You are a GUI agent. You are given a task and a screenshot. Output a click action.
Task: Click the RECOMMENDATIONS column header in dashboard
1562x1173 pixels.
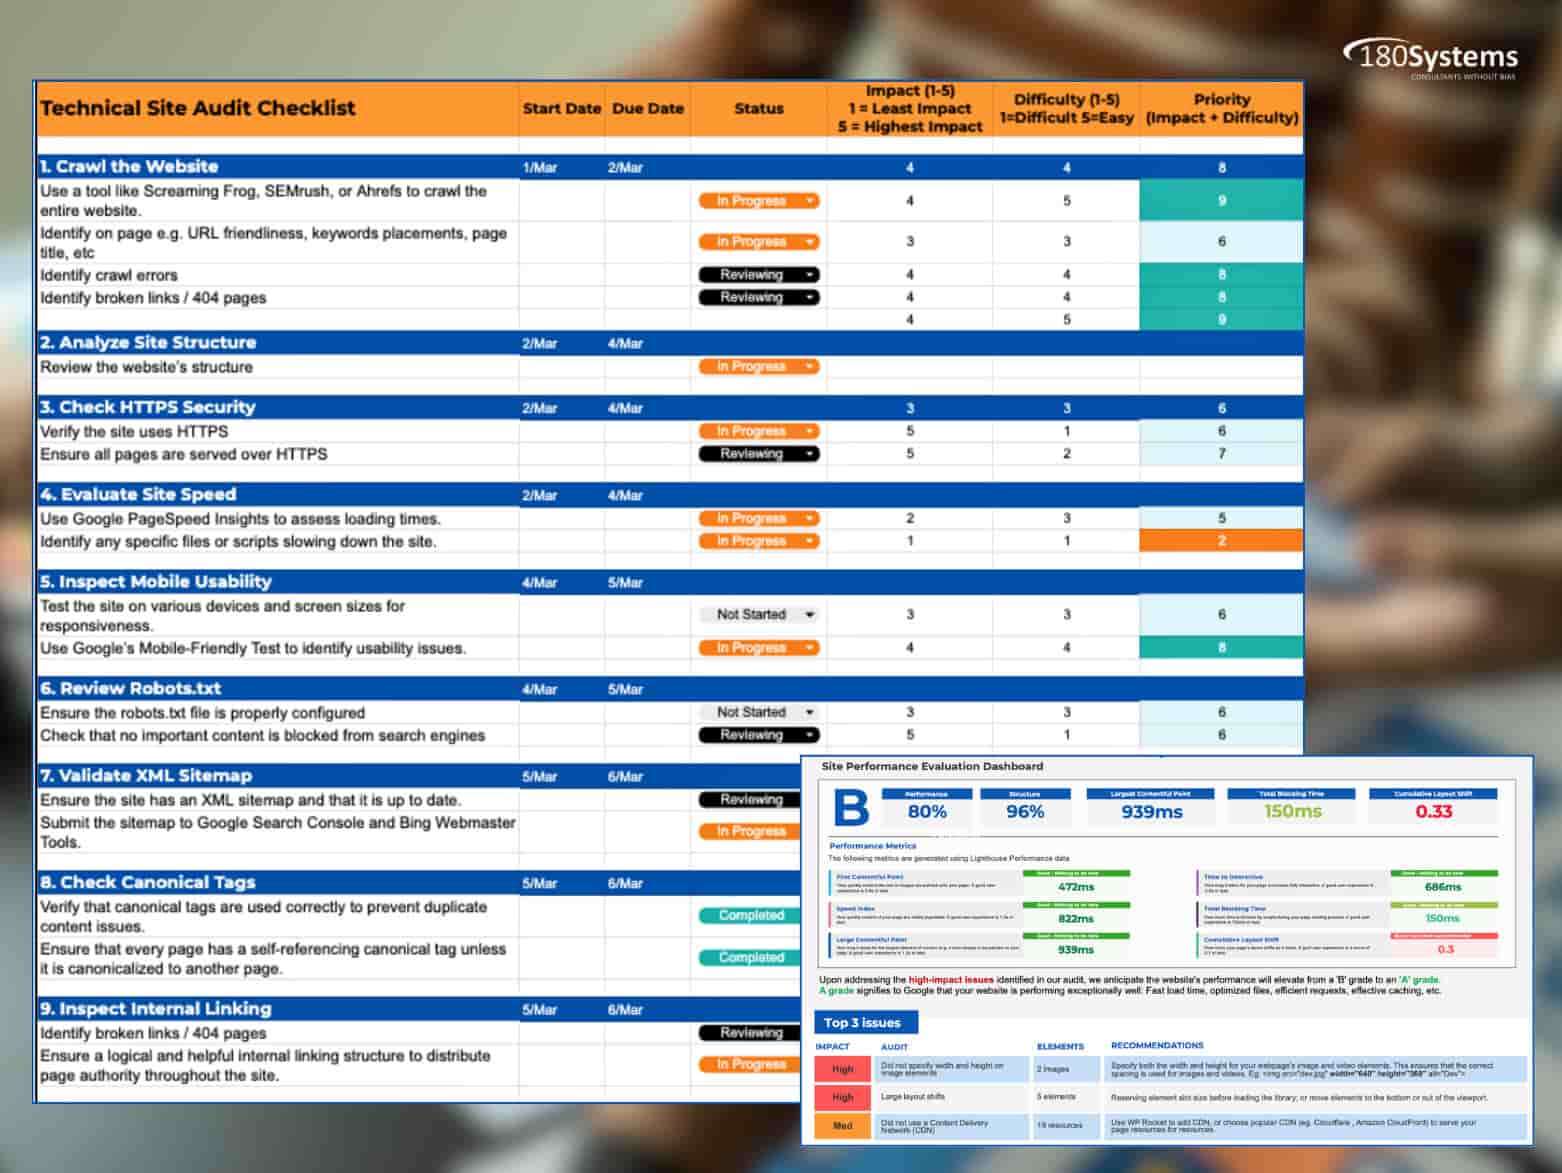[x=1157, y=1045]
